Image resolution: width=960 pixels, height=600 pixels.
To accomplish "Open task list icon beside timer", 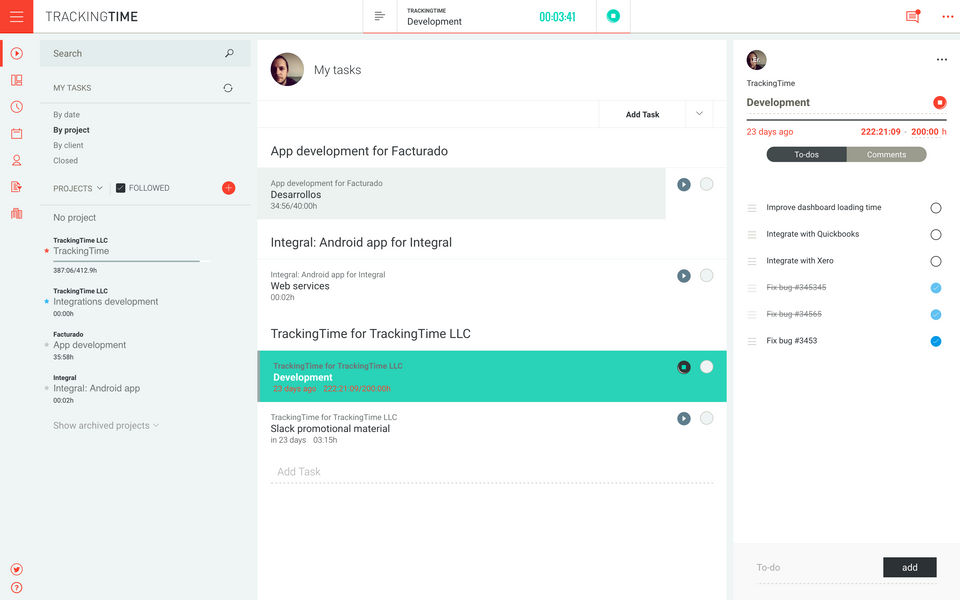I will (380, 16).
